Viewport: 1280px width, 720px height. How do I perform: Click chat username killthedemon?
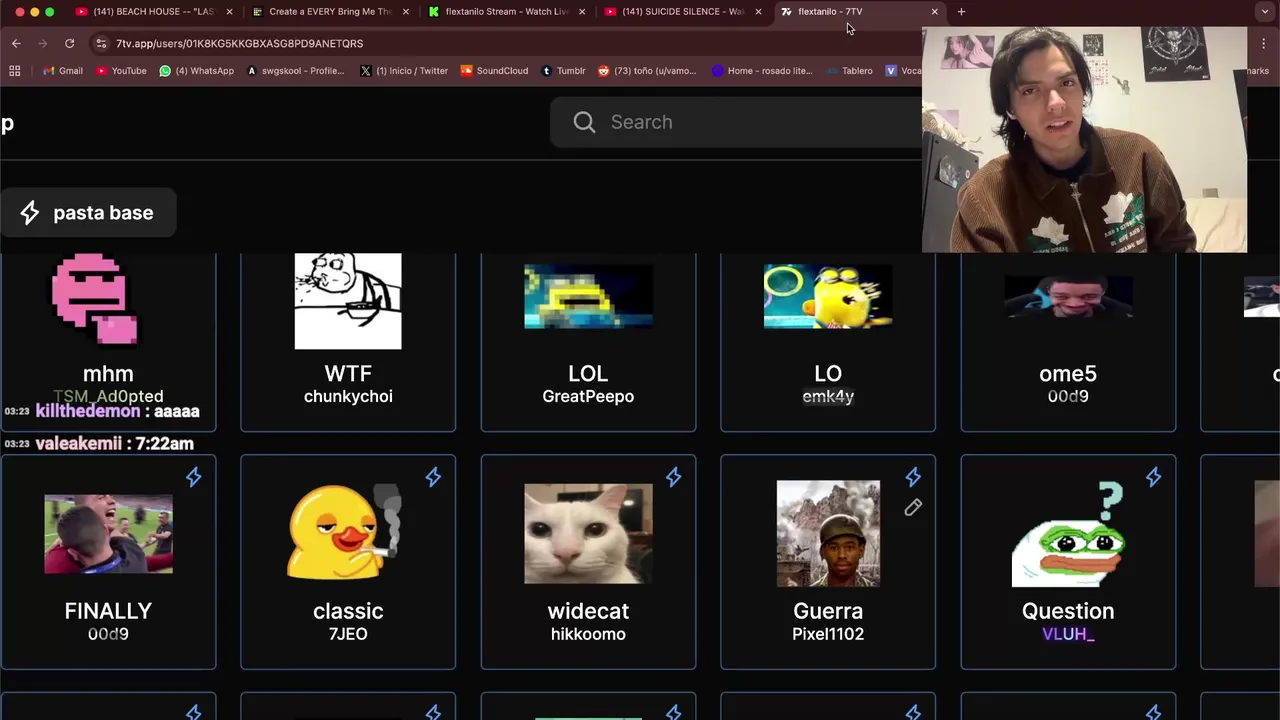[88, 411]
